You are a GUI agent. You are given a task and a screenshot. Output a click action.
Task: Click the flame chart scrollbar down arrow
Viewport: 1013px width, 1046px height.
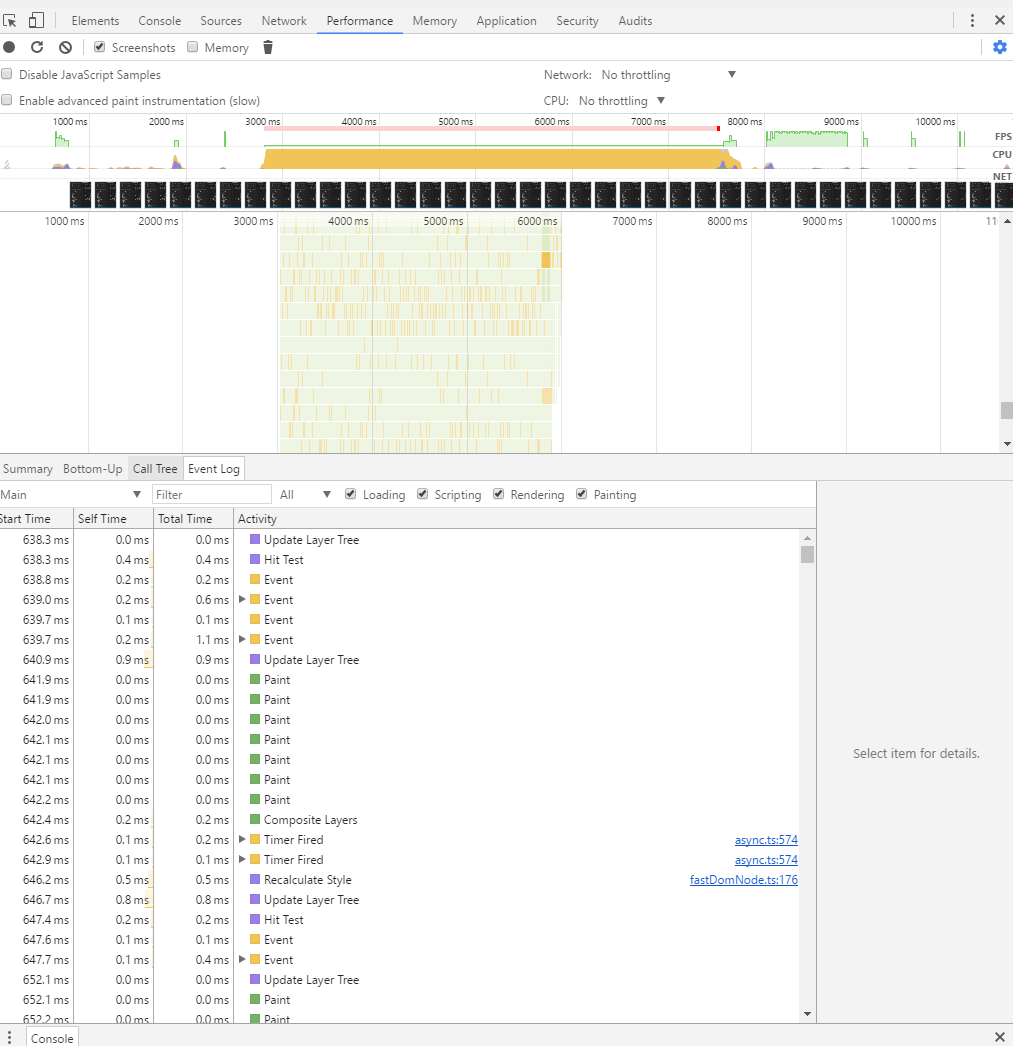click(1007, 444)
